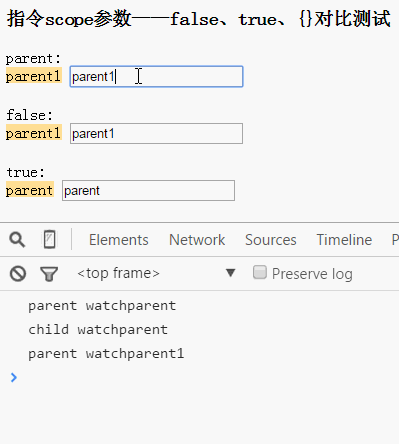Viewport: 399px width, 444px height.
Task: Enable the Preserve log checkbox
Action: click(x=260, y=272)
